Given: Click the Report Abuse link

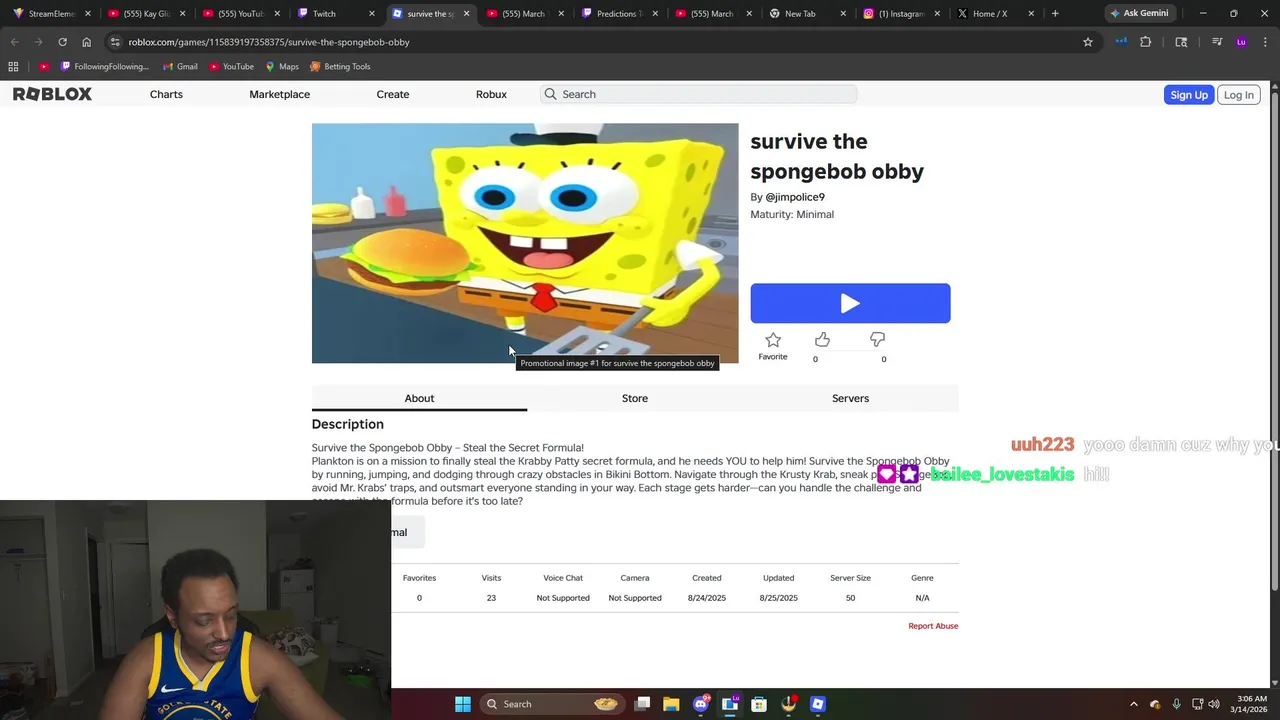Looking at the screenshot, I should [x=933, y=626].
